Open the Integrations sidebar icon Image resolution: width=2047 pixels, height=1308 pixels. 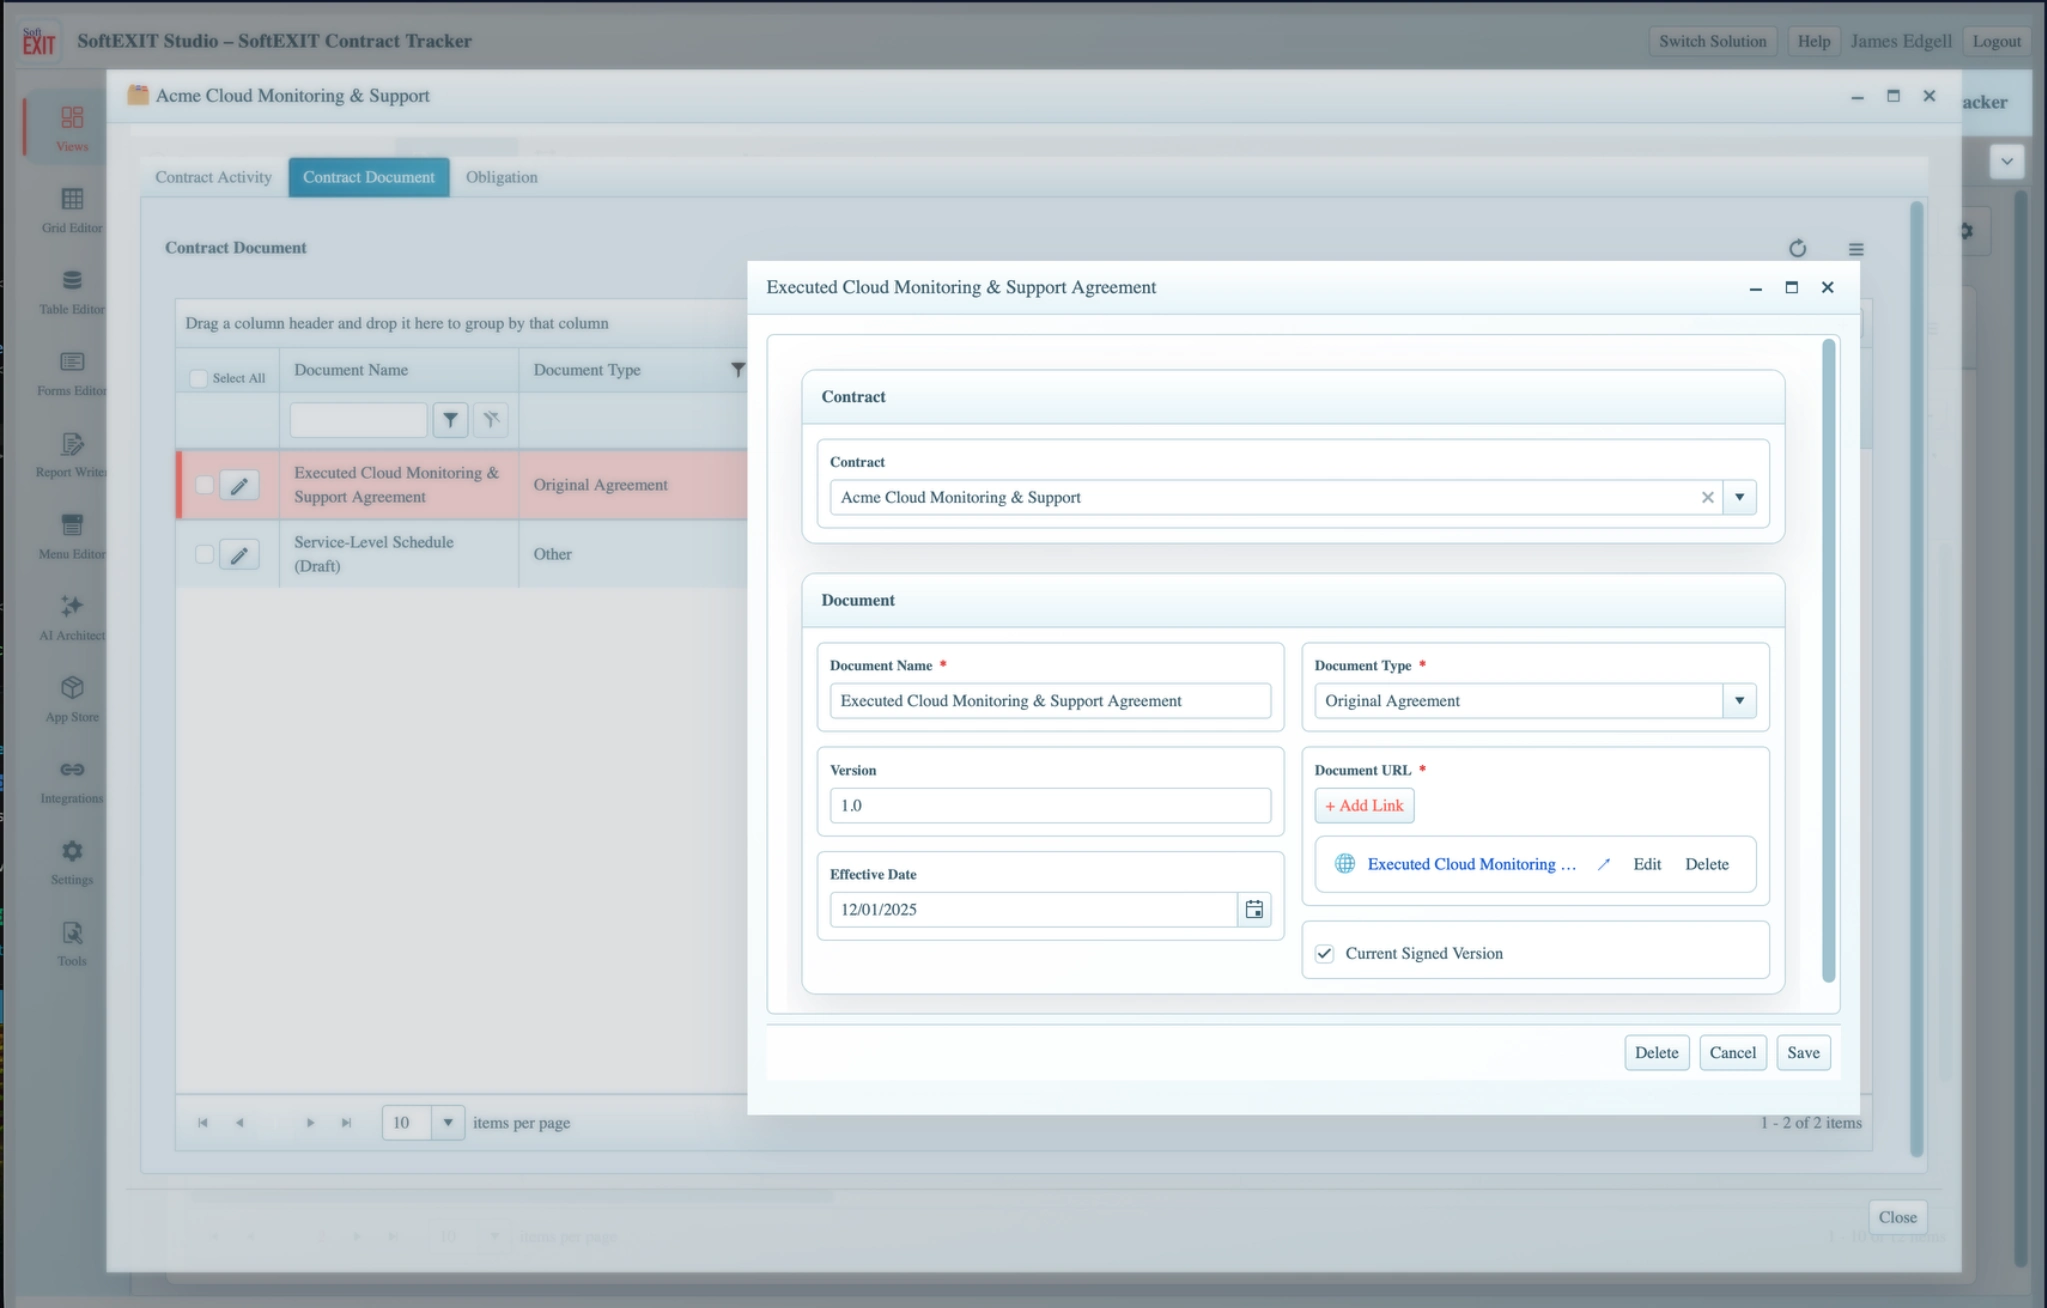coord(72,769)
